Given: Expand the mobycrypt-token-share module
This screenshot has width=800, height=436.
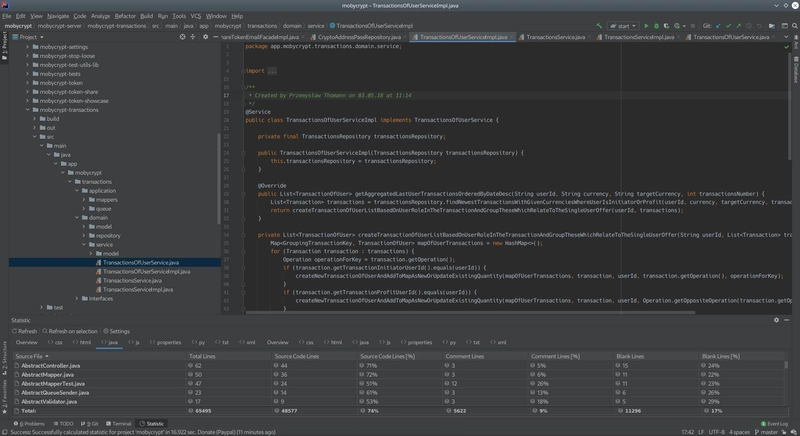Looking at the screenshot, I should click(x=28, y=92).
